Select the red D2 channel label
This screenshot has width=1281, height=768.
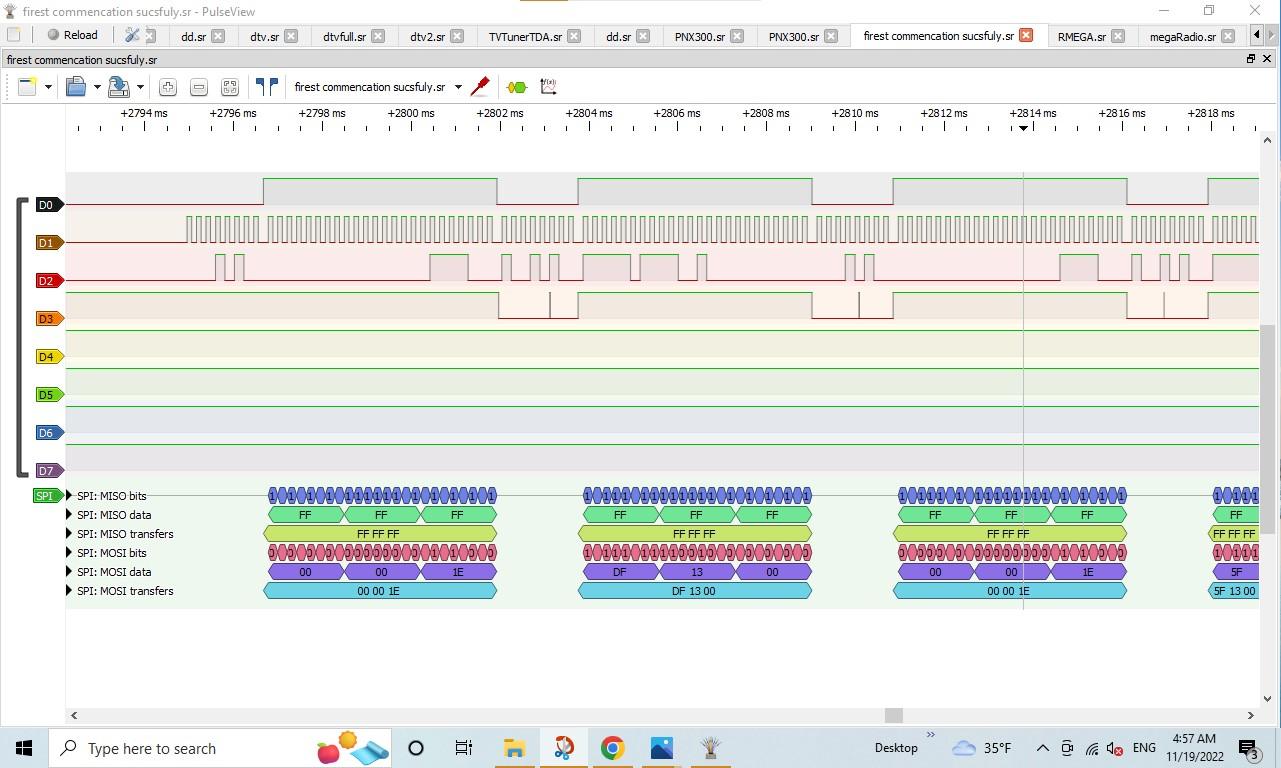pos(49,281)
